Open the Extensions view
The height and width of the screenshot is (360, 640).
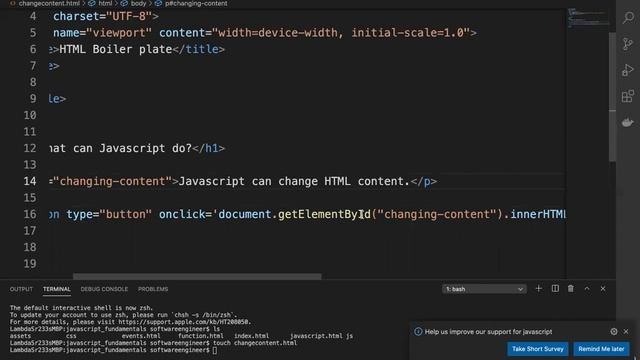[x=628, y=96]
